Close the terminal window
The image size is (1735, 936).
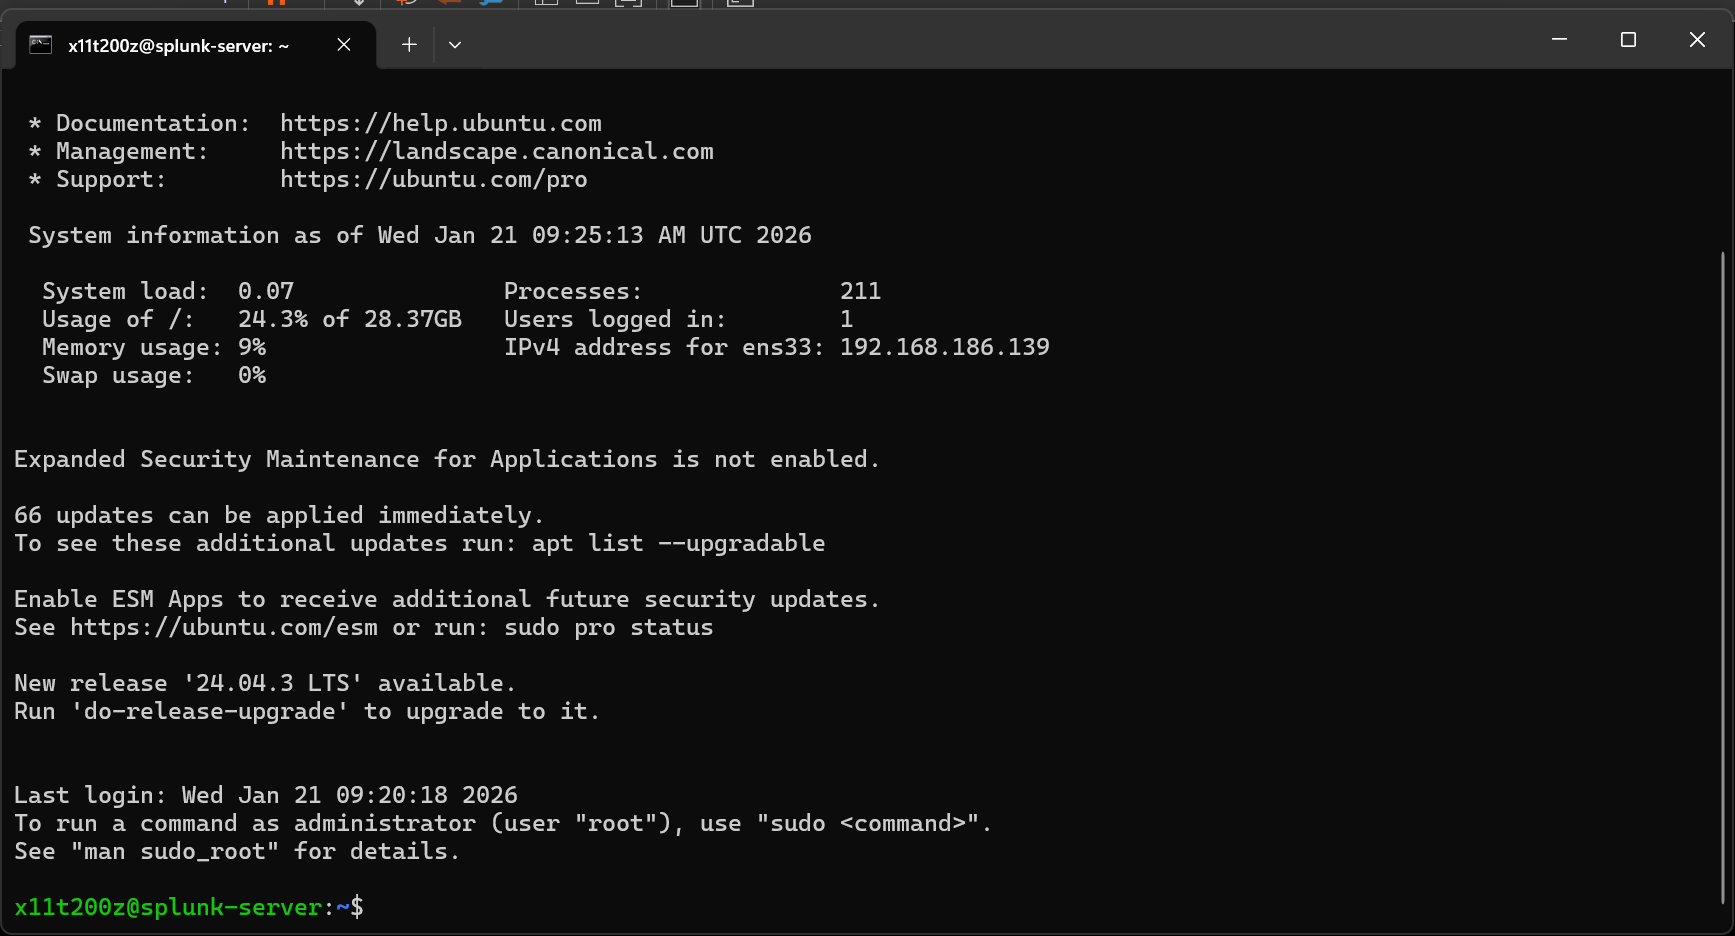[1697, 40]
